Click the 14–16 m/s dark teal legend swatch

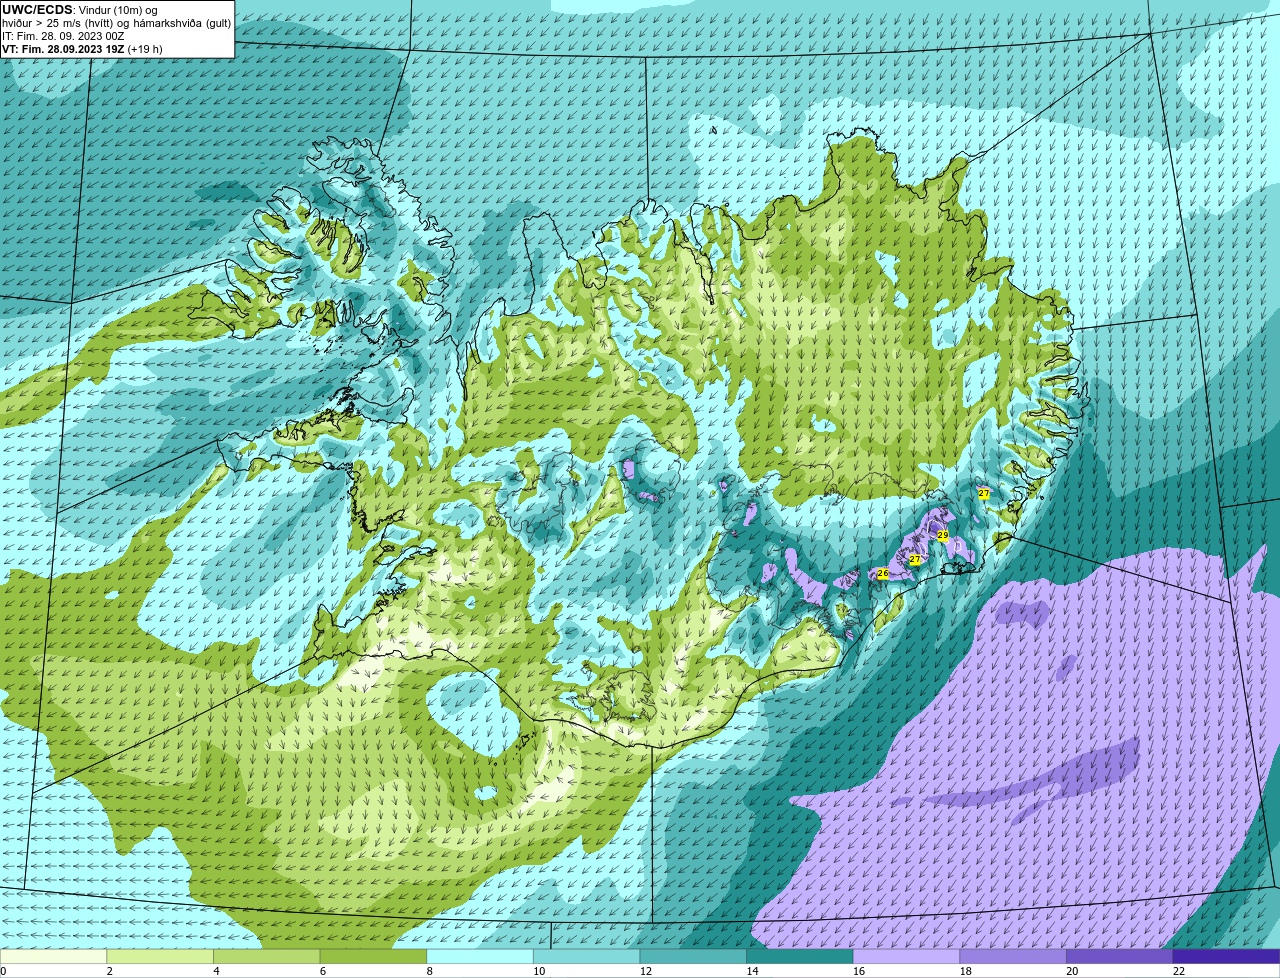[800, 956]
